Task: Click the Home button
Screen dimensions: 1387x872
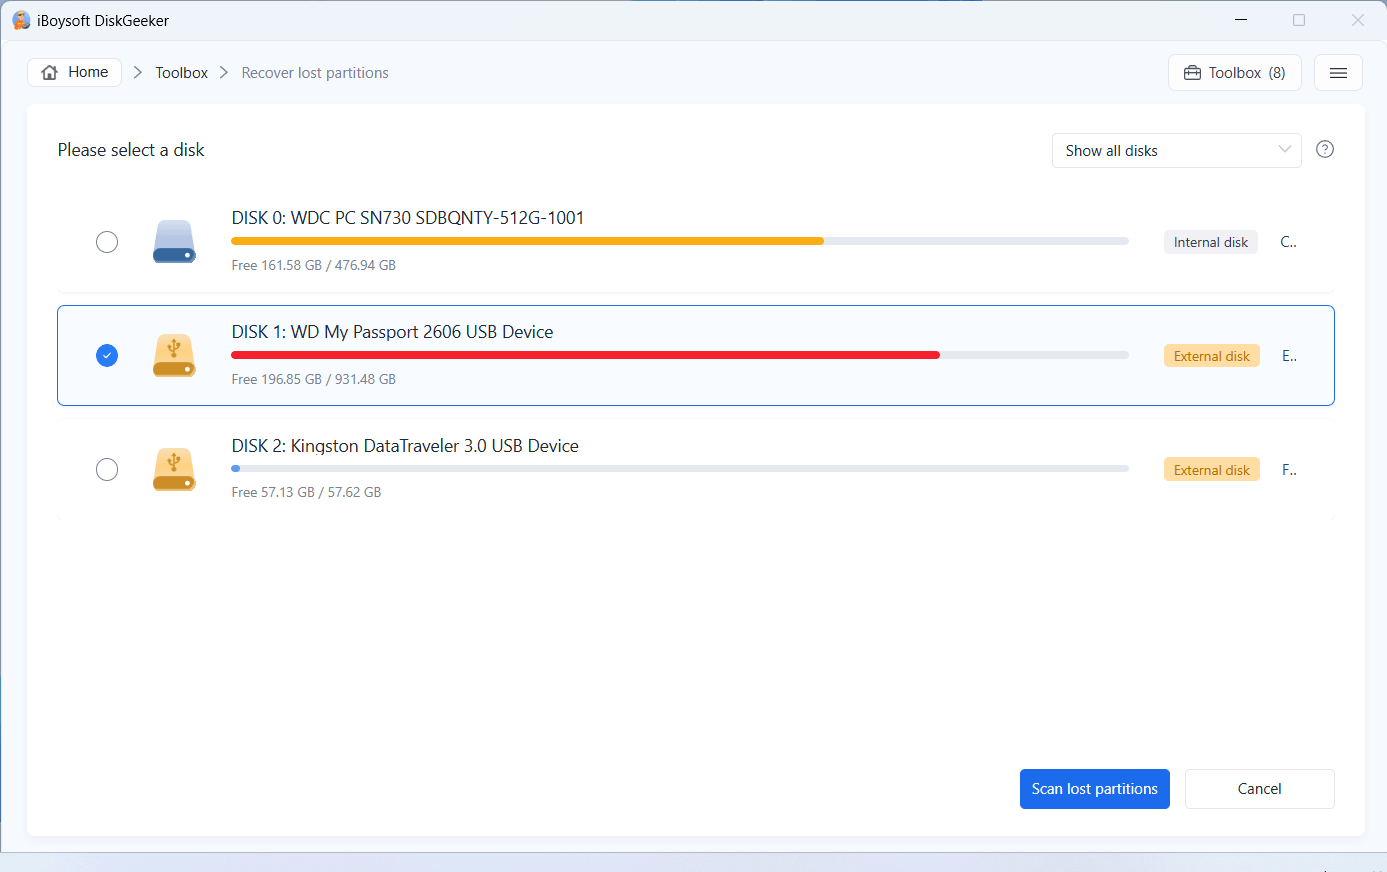Action: click(x=75, y=72)
